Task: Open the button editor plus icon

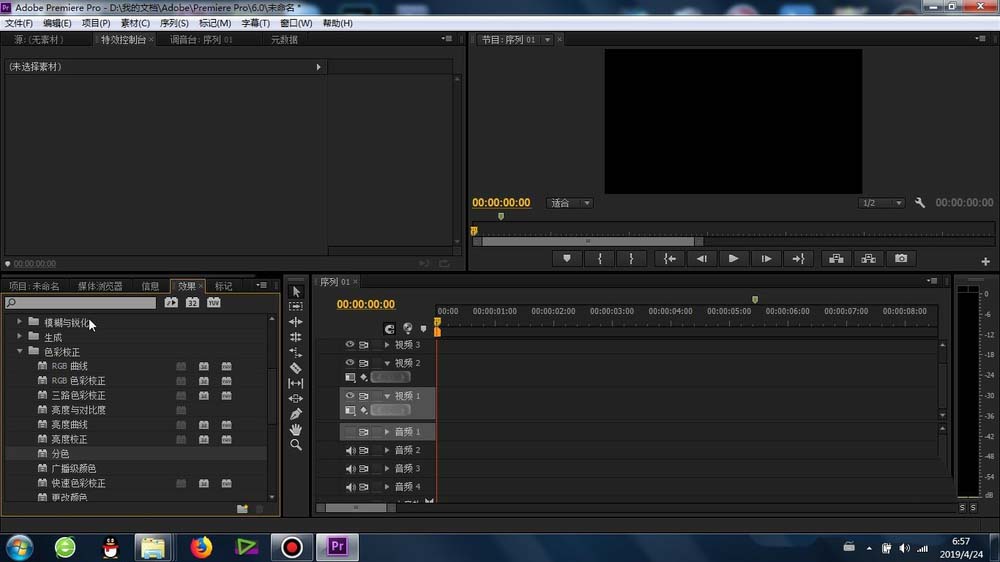Action: click(985, 262)
